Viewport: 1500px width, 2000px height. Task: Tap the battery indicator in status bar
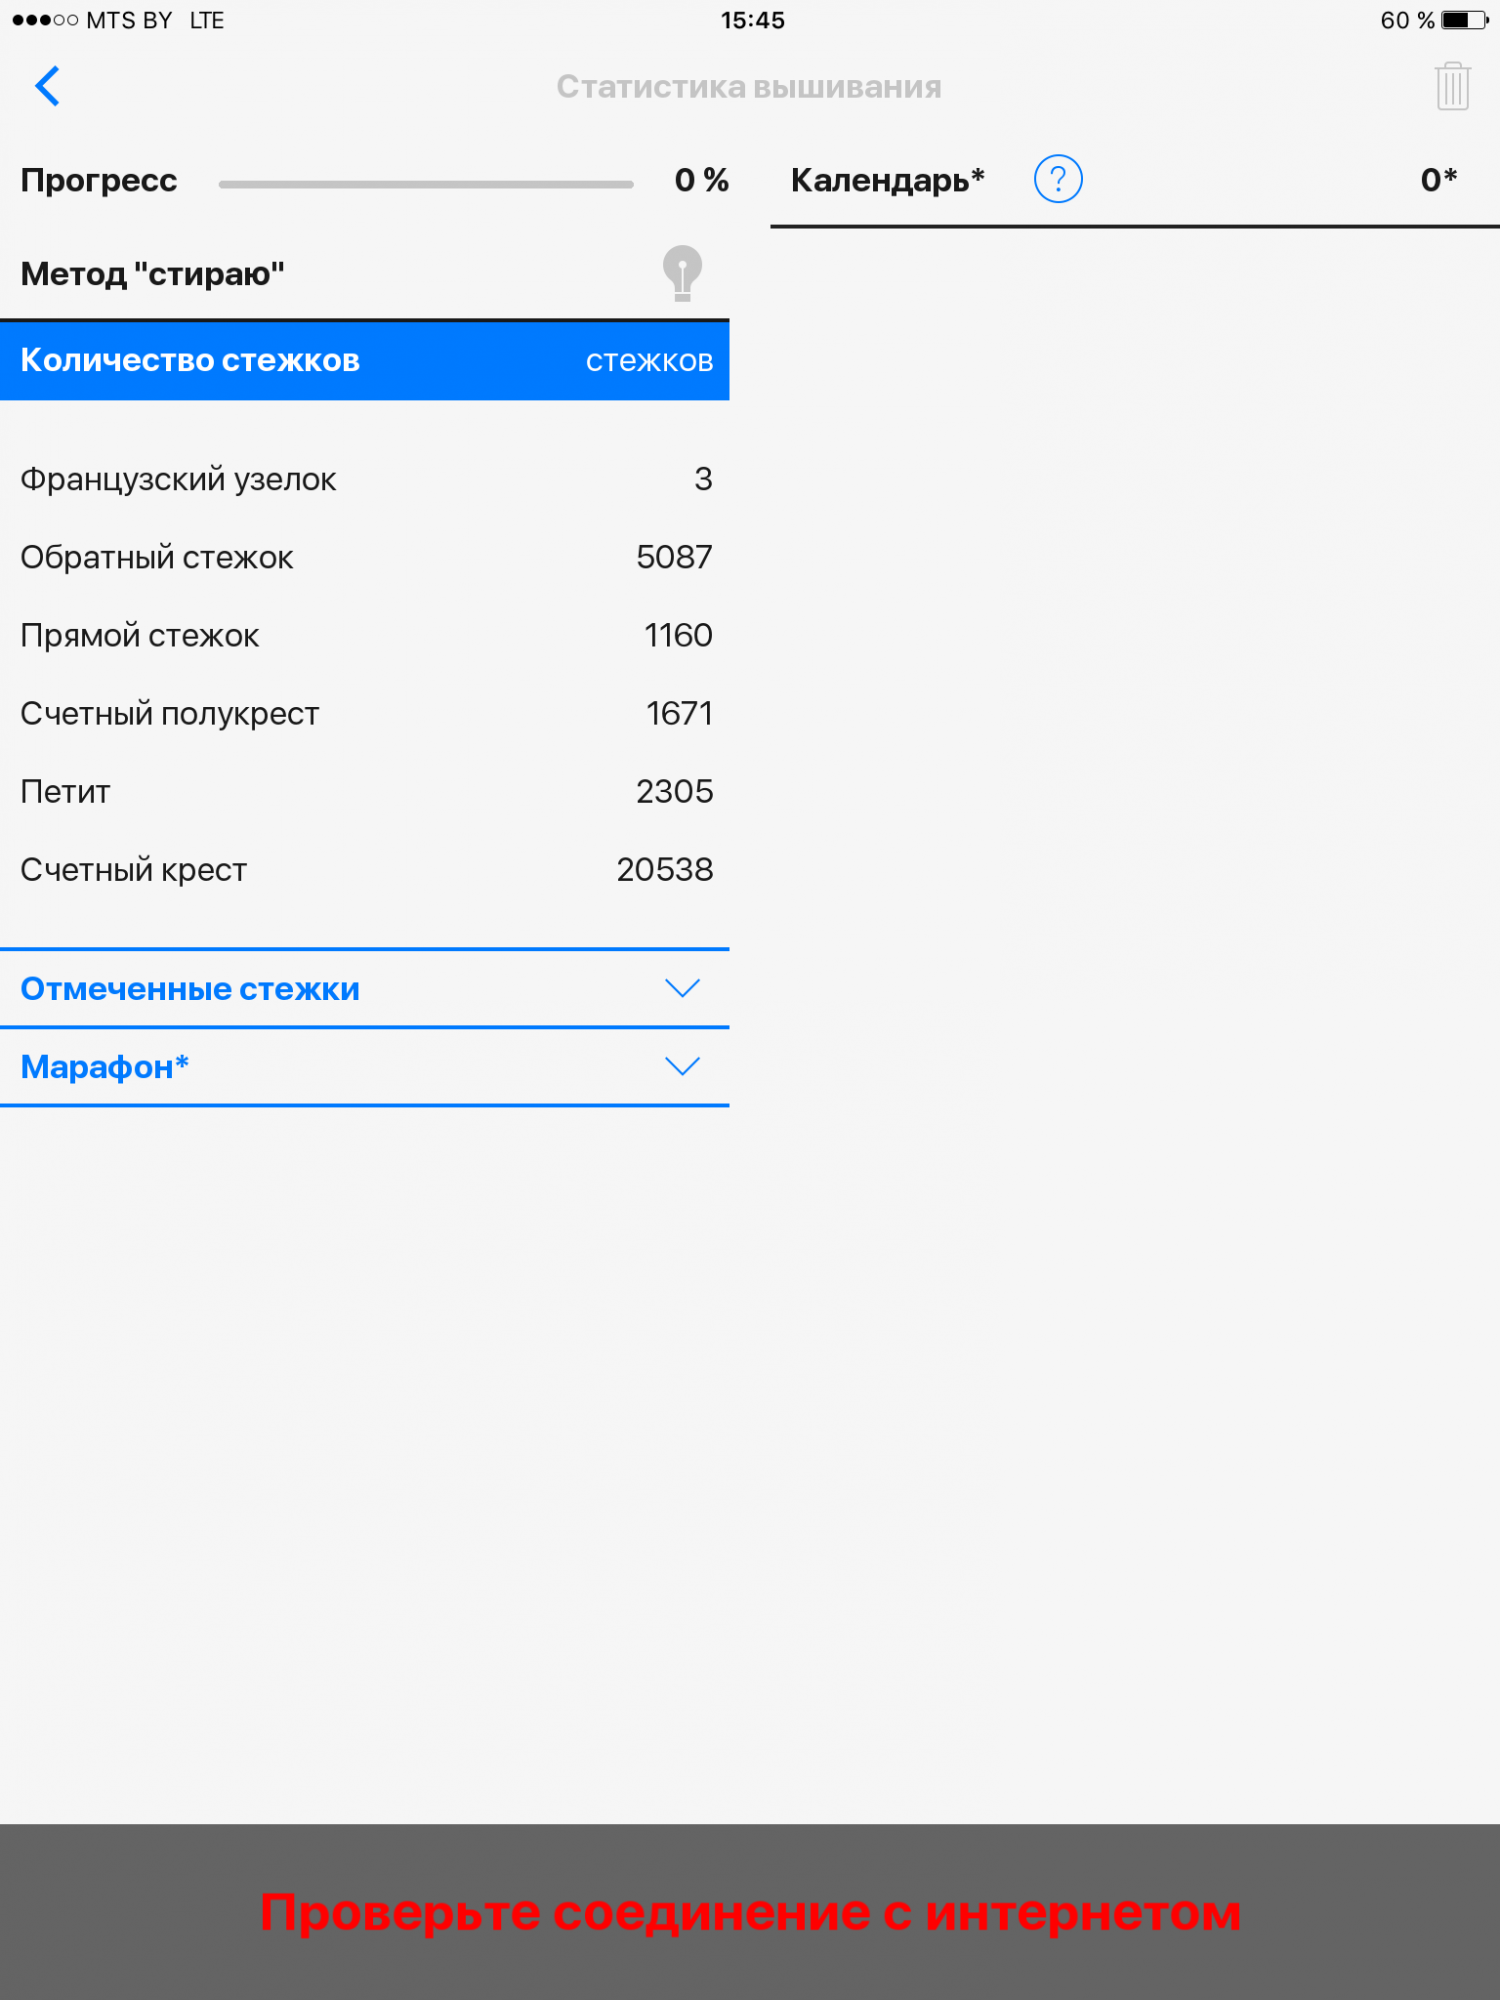(x=1463, y=21)
